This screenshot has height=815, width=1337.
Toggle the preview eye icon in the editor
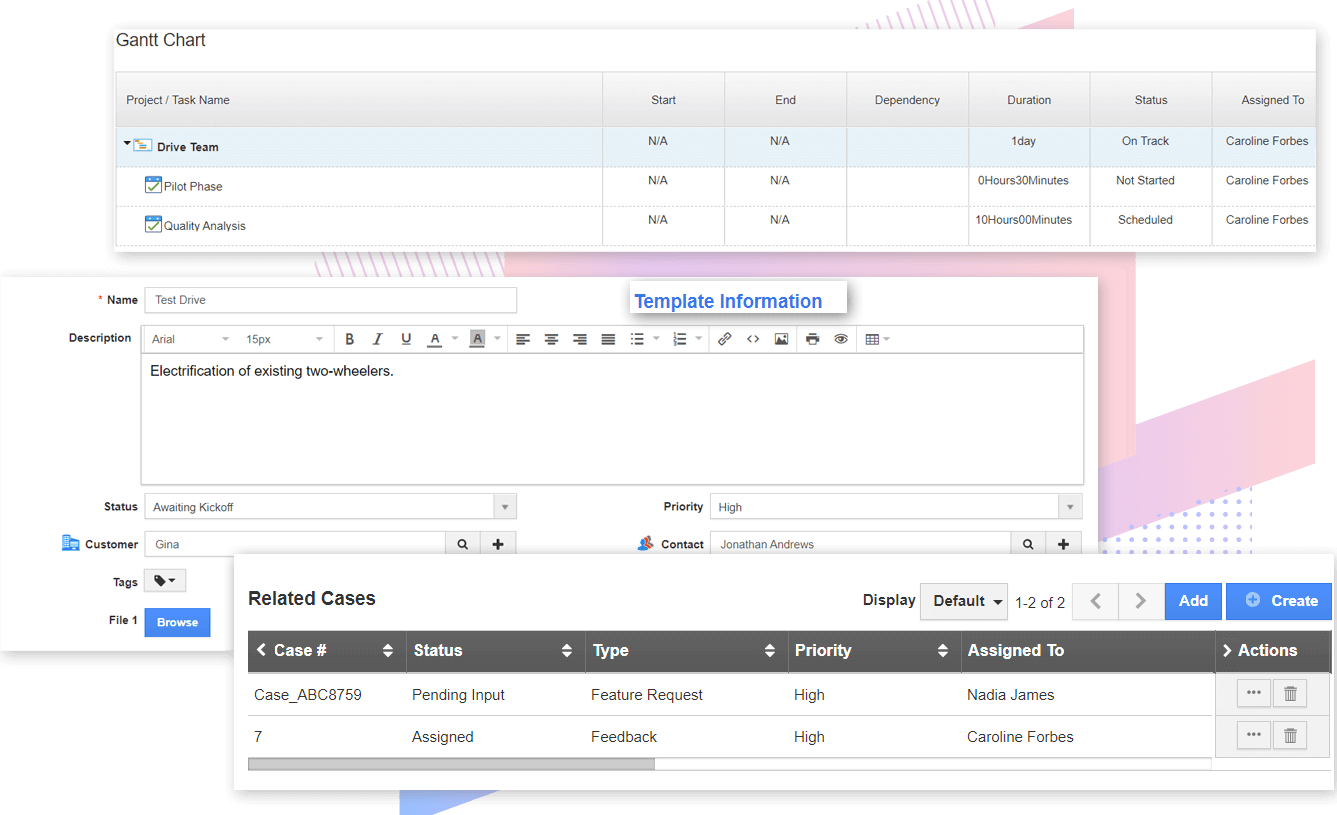841,339
